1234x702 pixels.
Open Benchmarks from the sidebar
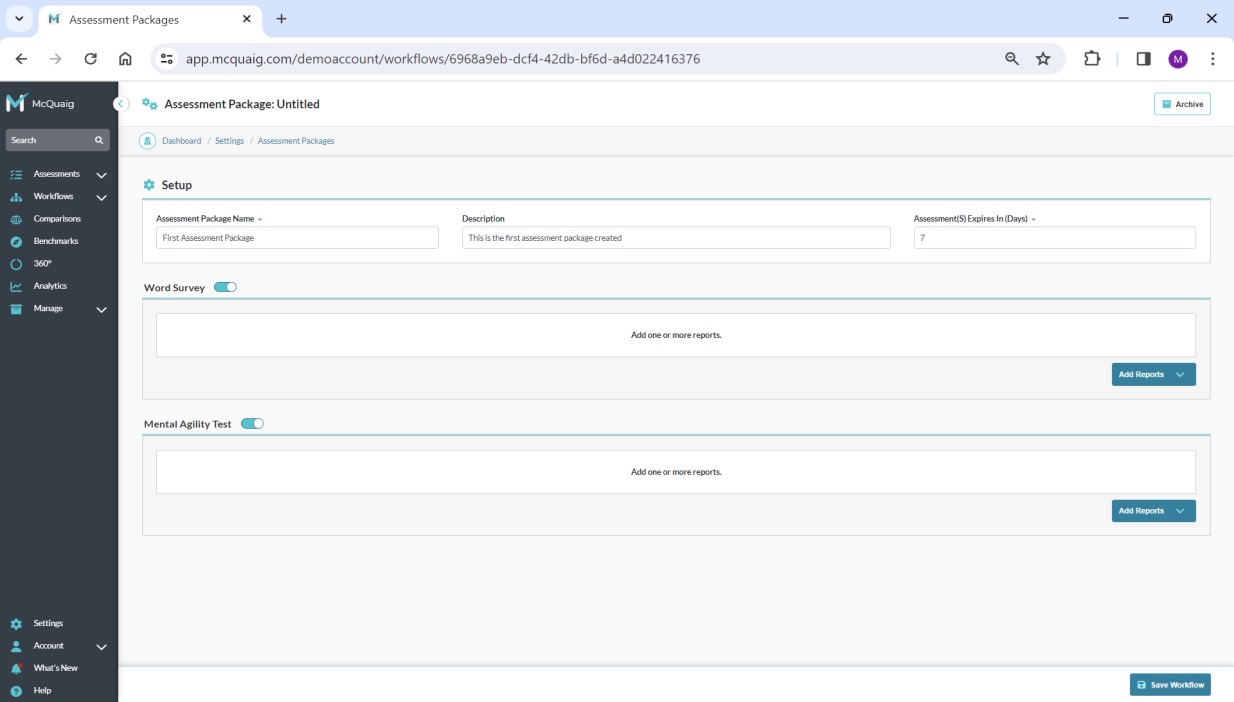(x=55, y=241)
